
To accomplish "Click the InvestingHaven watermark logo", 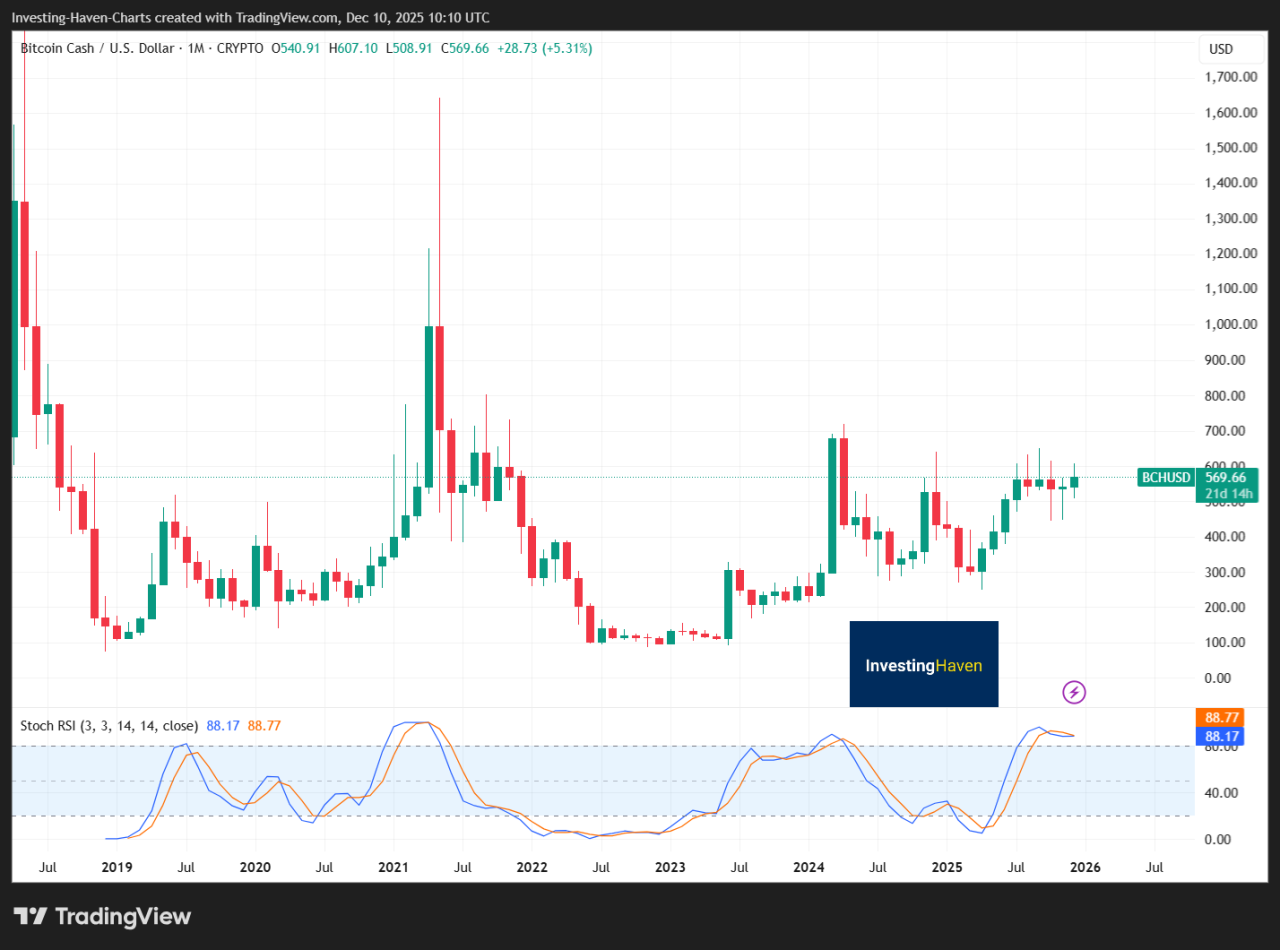I will tap(923, 664).
